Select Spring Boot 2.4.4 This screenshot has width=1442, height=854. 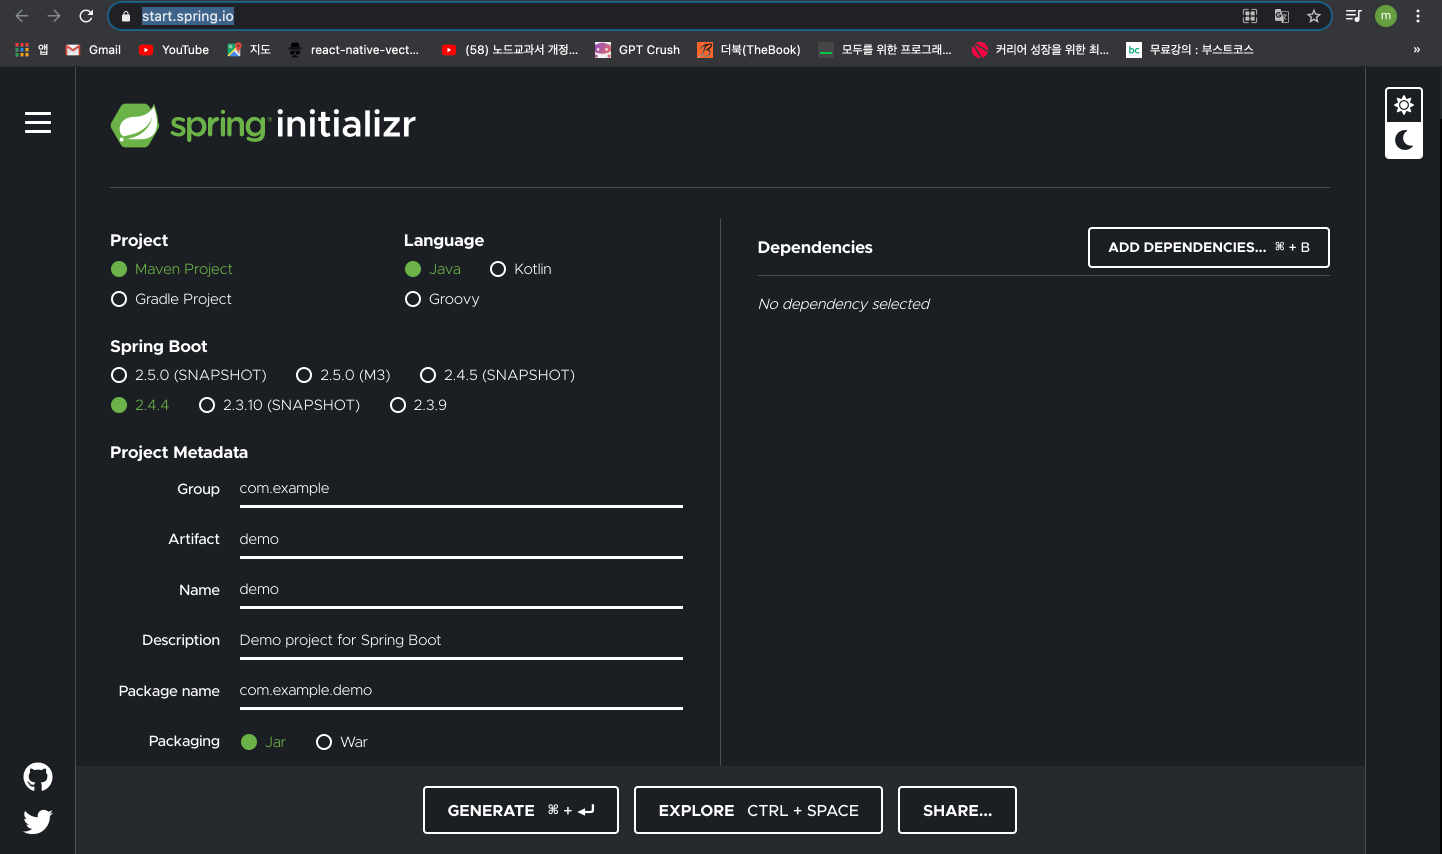pos(140,405)
